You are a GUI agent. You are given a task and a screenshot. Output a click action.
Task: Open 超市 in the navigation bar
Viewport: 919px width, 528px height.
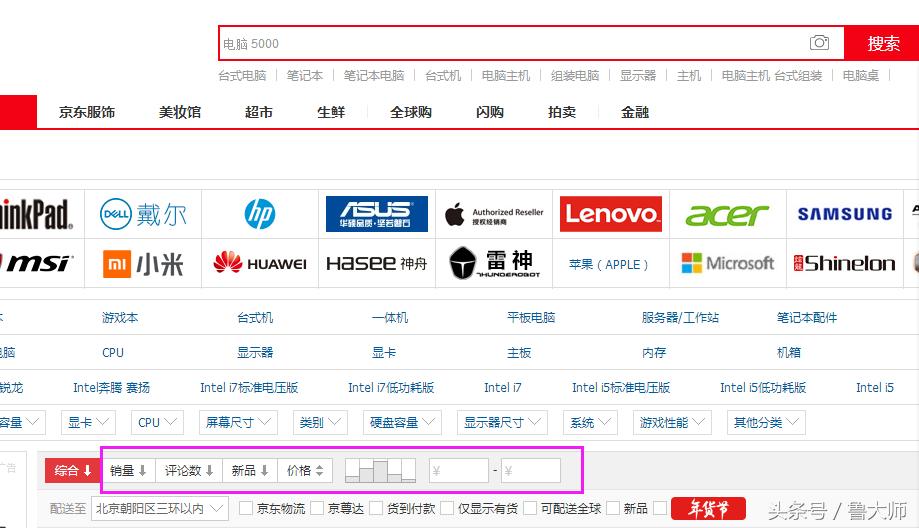click(x=258, y=112)
